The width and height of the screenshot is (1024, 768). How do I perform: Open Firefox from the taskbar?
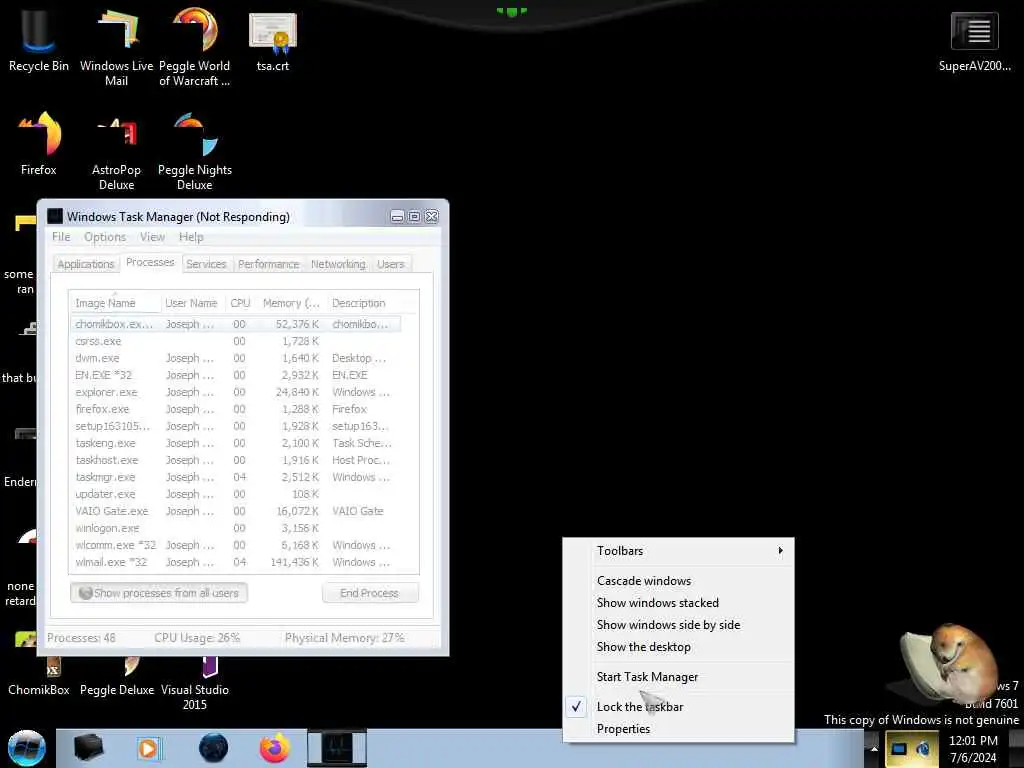pos(275,748)
